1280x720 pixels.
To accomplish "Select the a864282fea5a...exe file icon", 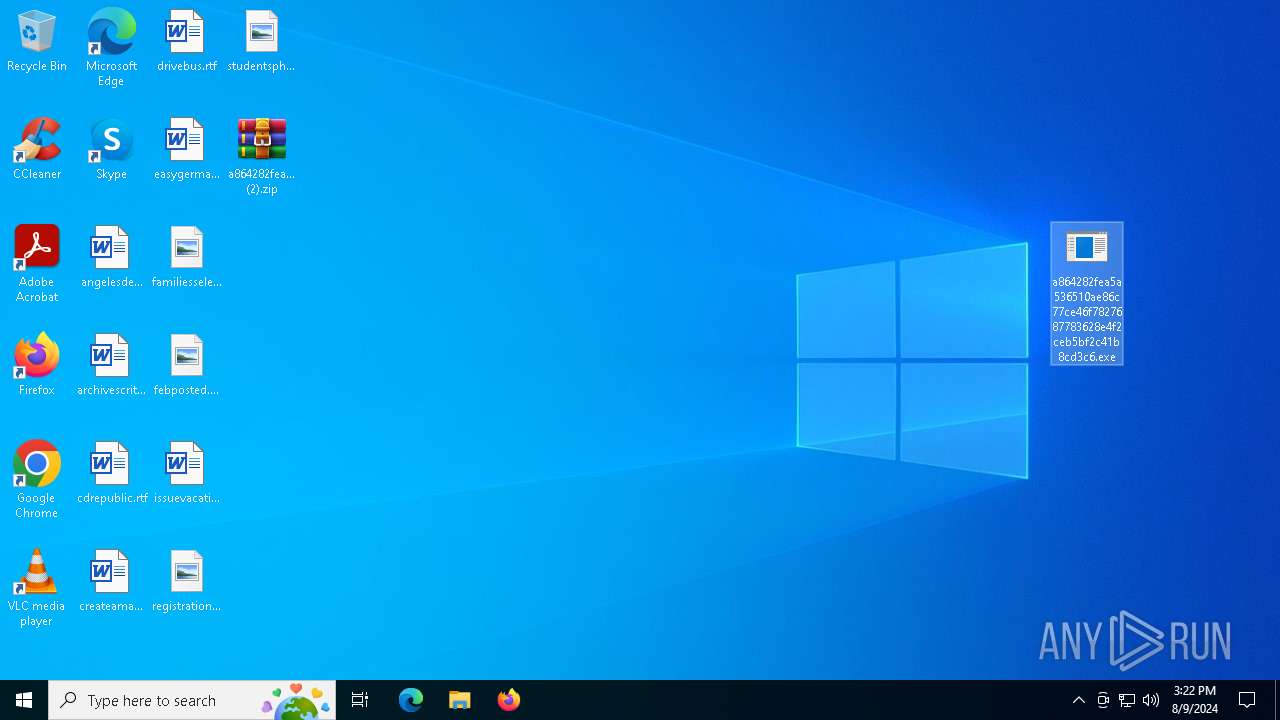I will pos(1087,293).
